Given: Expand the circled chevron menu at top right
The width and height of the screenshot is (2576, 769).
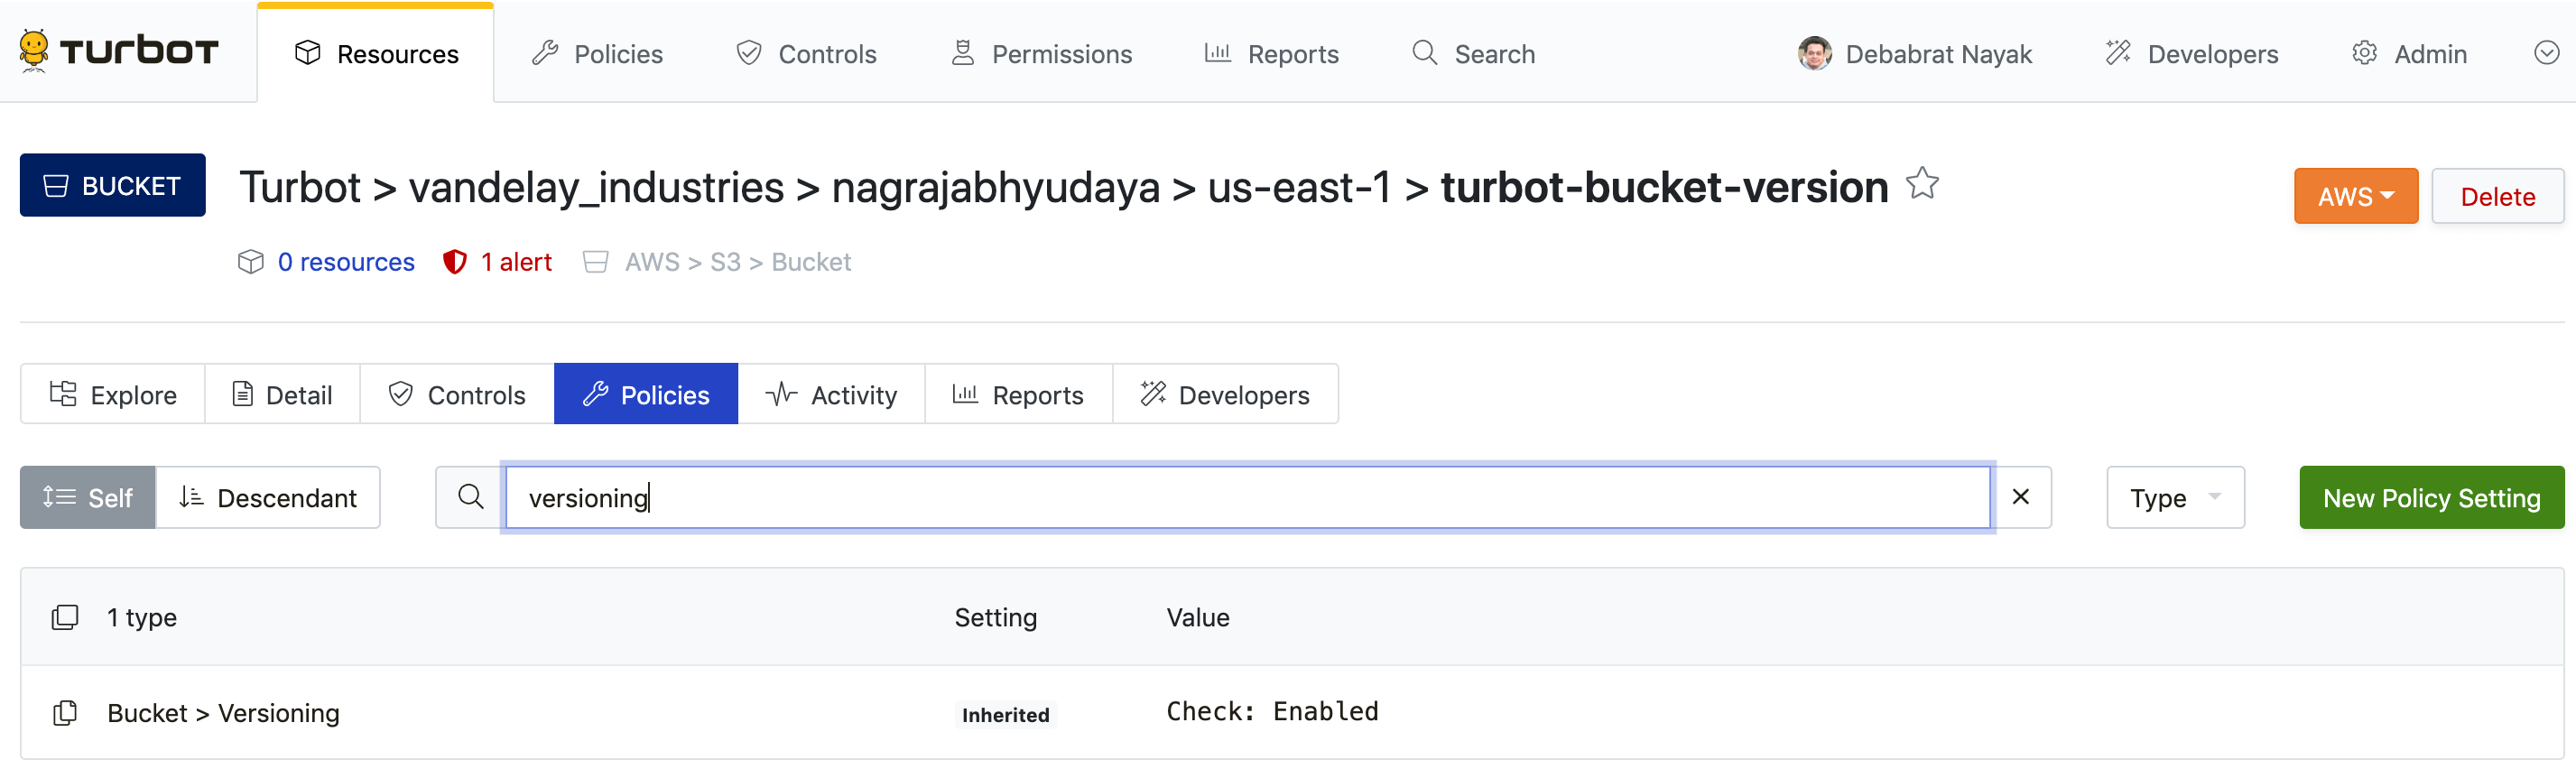Looking at the screenshot, I should click(2546, 54).
